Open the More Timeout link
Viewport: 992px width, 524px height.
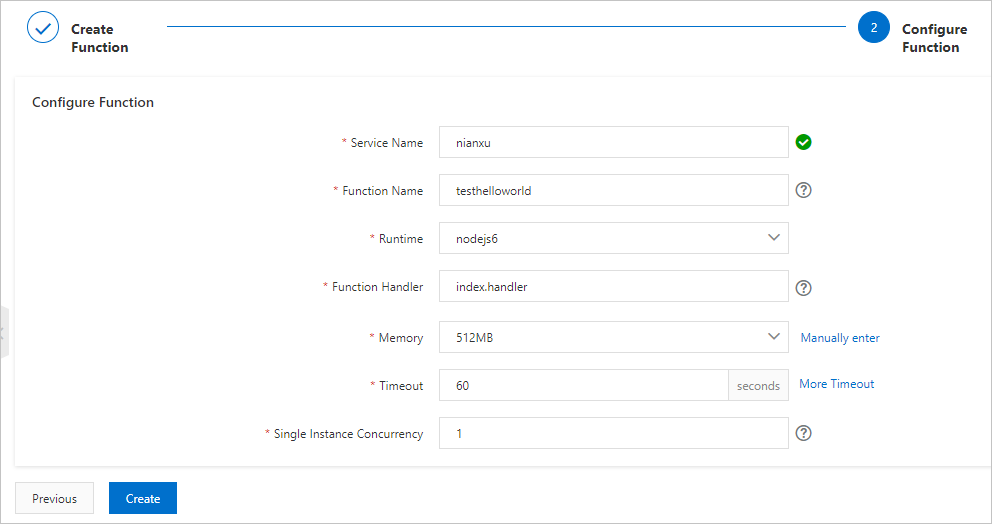click(x=837, y=384)
